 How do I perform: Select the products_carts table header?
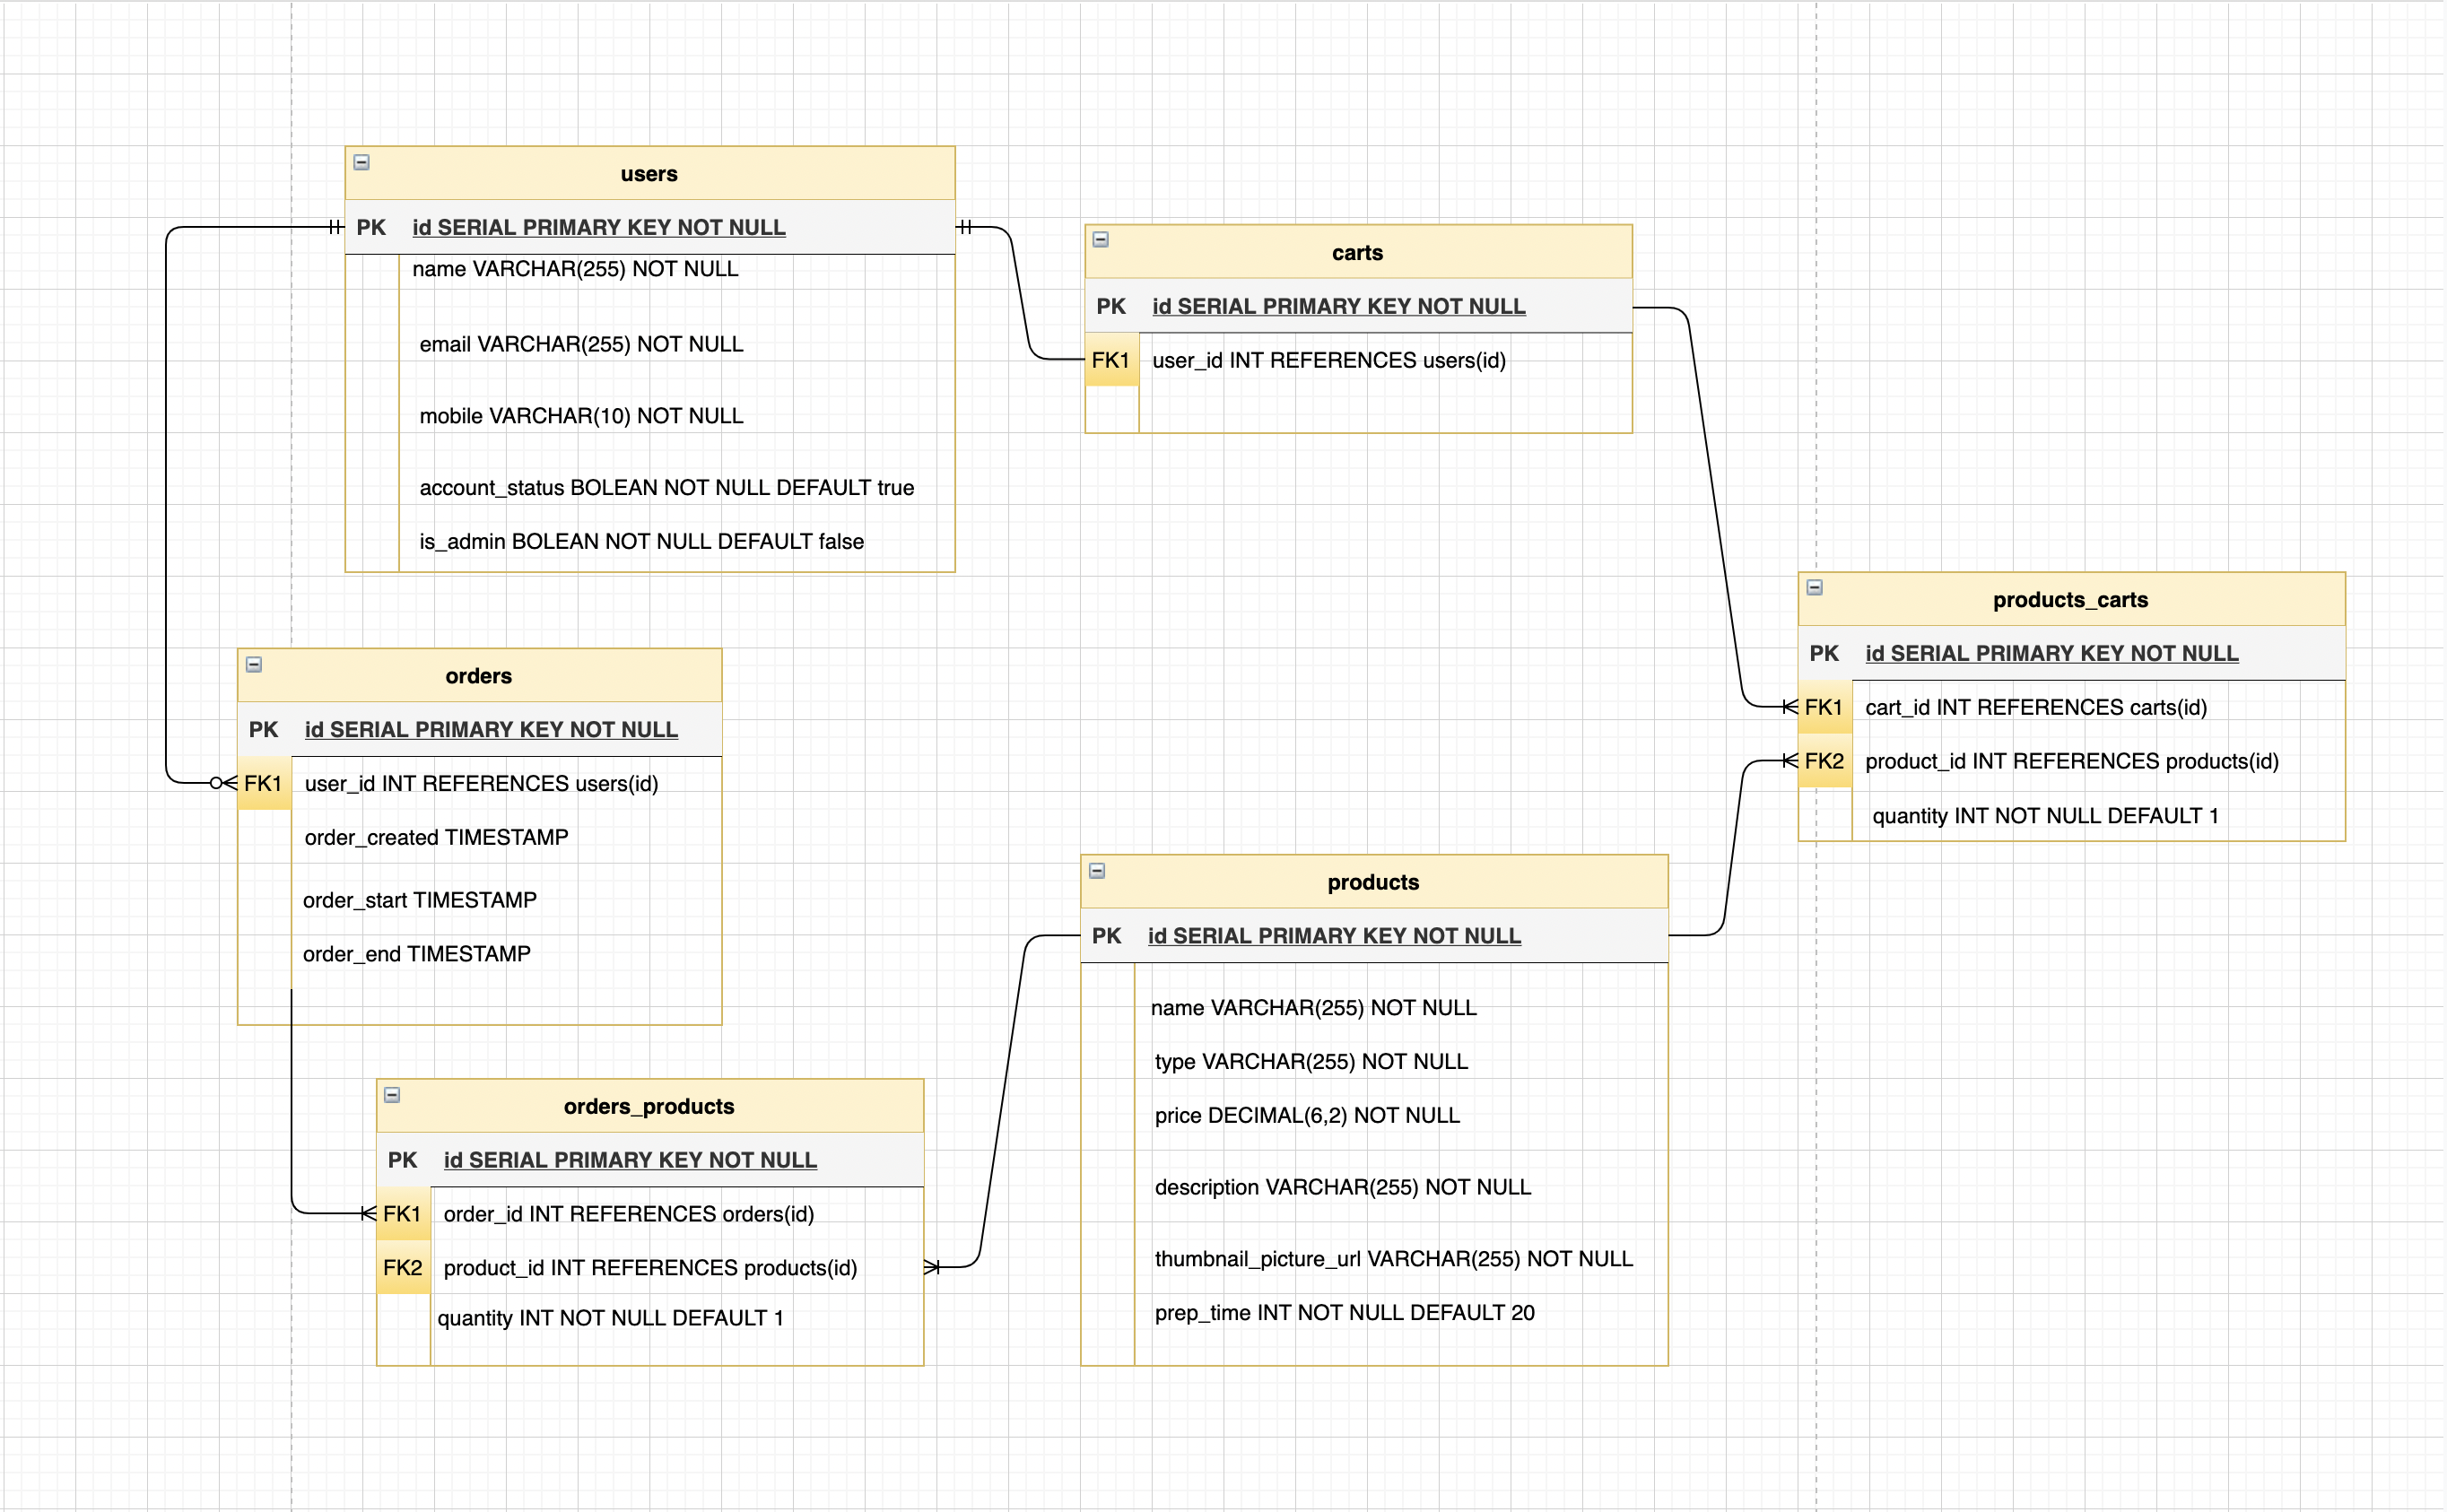tap(2069, 600)
